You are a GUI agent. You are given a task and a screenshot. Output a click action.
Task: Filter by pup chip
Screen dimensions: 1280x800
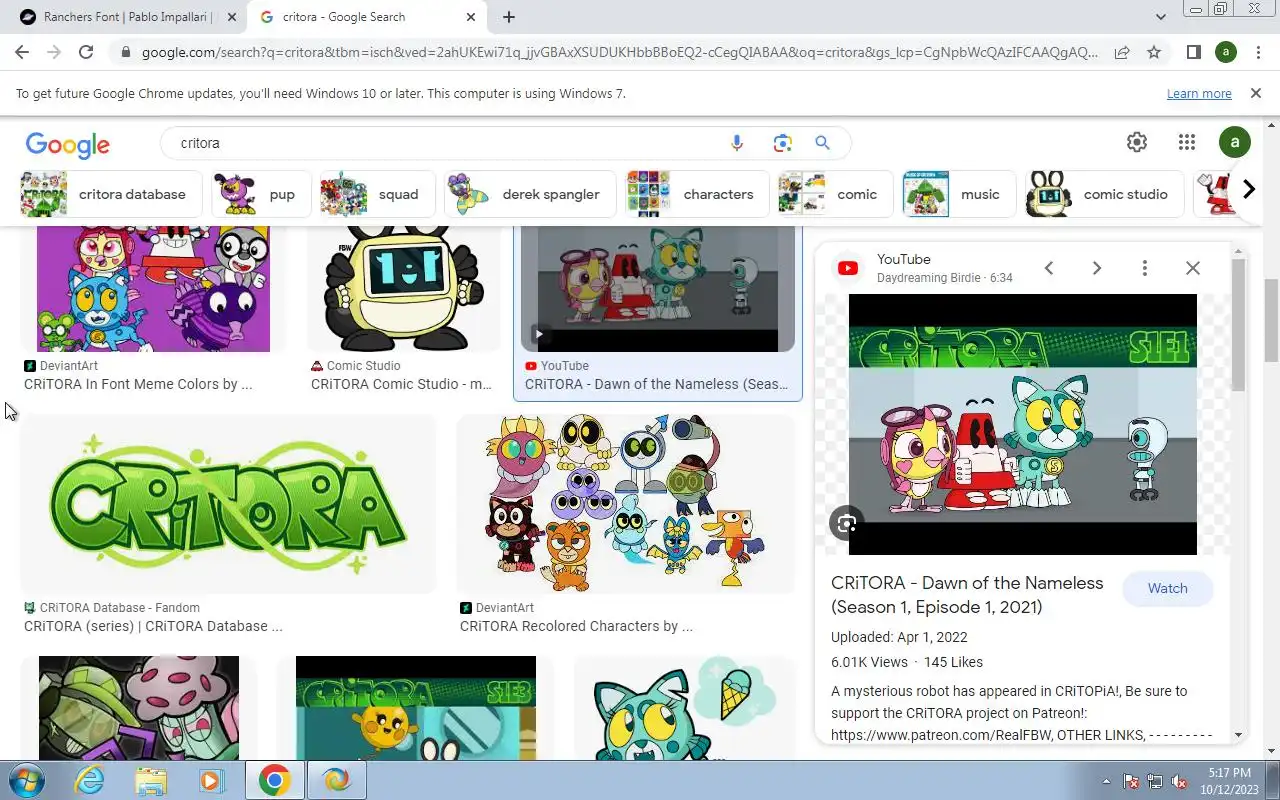click(261, 194)
